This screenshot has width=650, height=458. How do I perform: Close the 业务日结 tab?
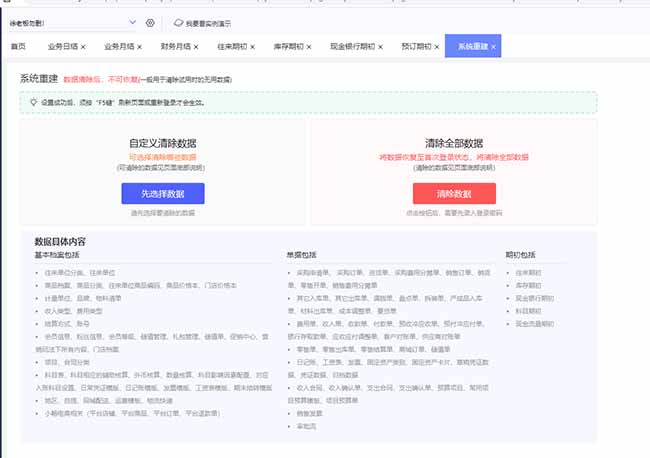pos(83,47)
